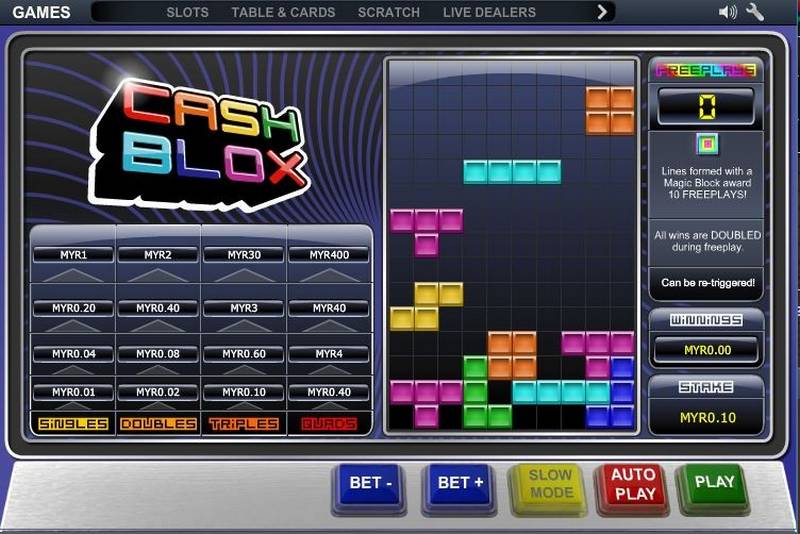
Task: Click the Freeplays counter display
Action: pos(707,107)
